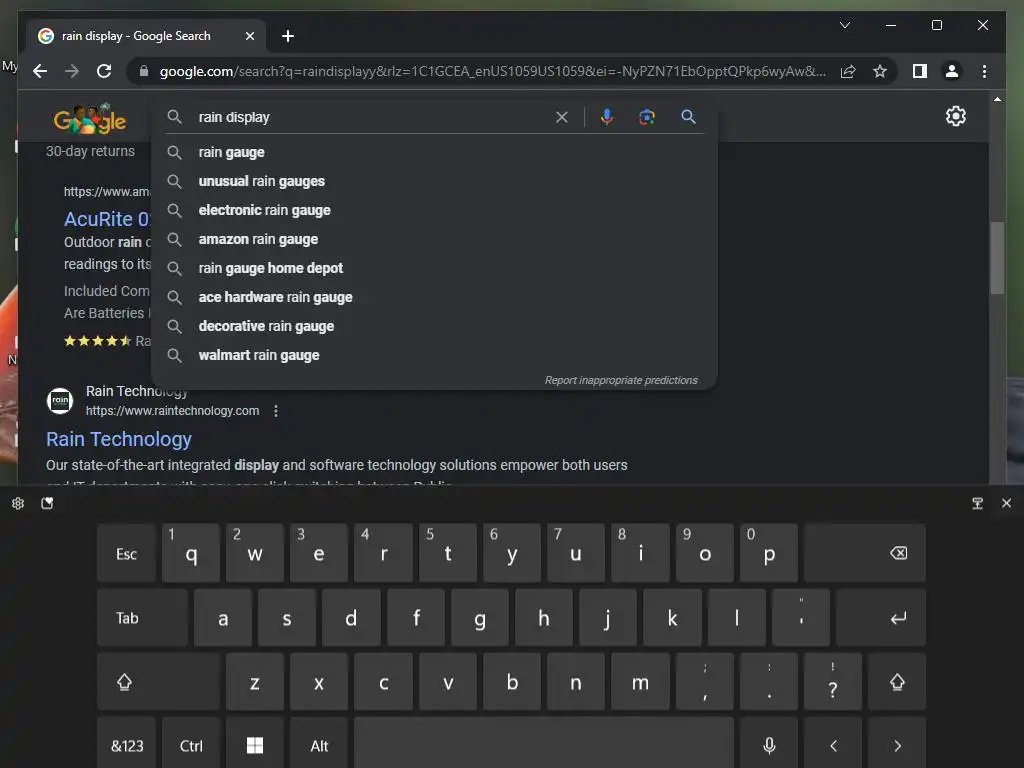
Task: Click the Google doodle logo
Action: point(89,119)
